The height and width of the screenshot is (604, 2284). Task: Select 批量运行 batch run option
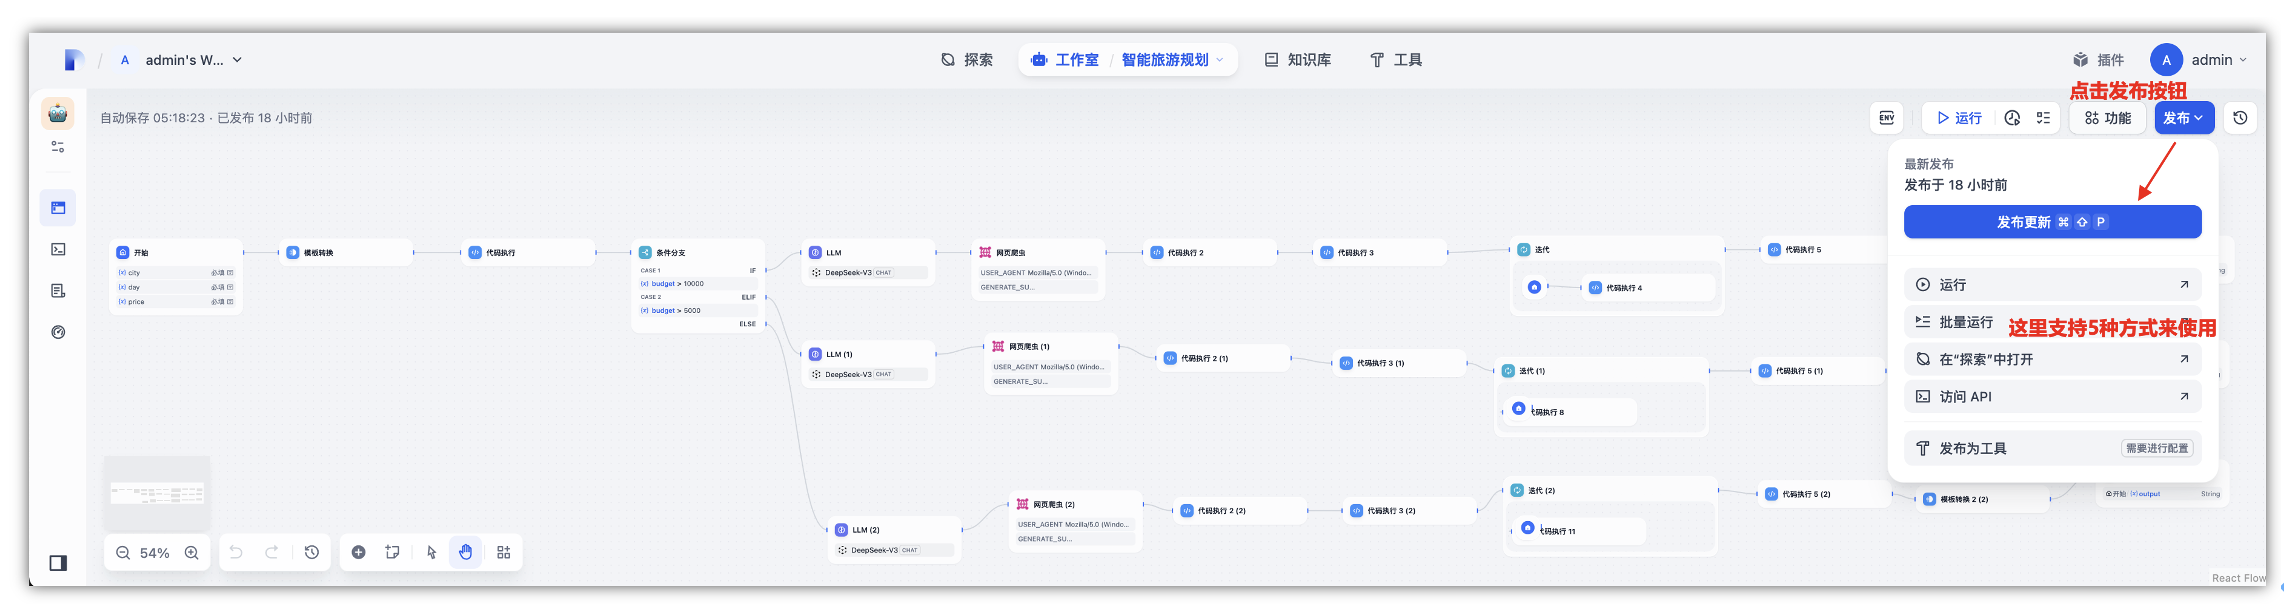2052,322
